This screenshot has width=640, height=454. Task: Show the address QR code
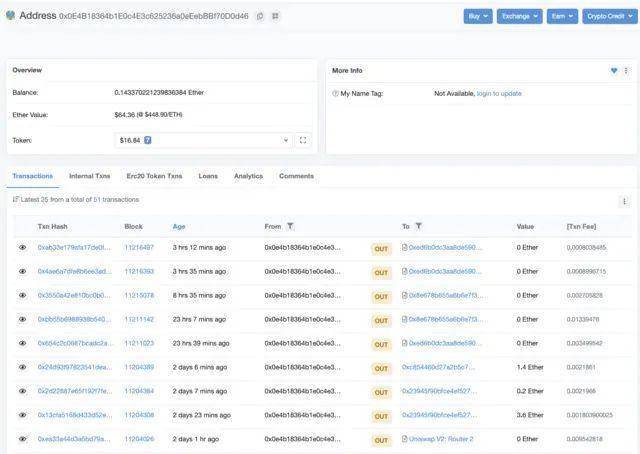coord(275,16)
